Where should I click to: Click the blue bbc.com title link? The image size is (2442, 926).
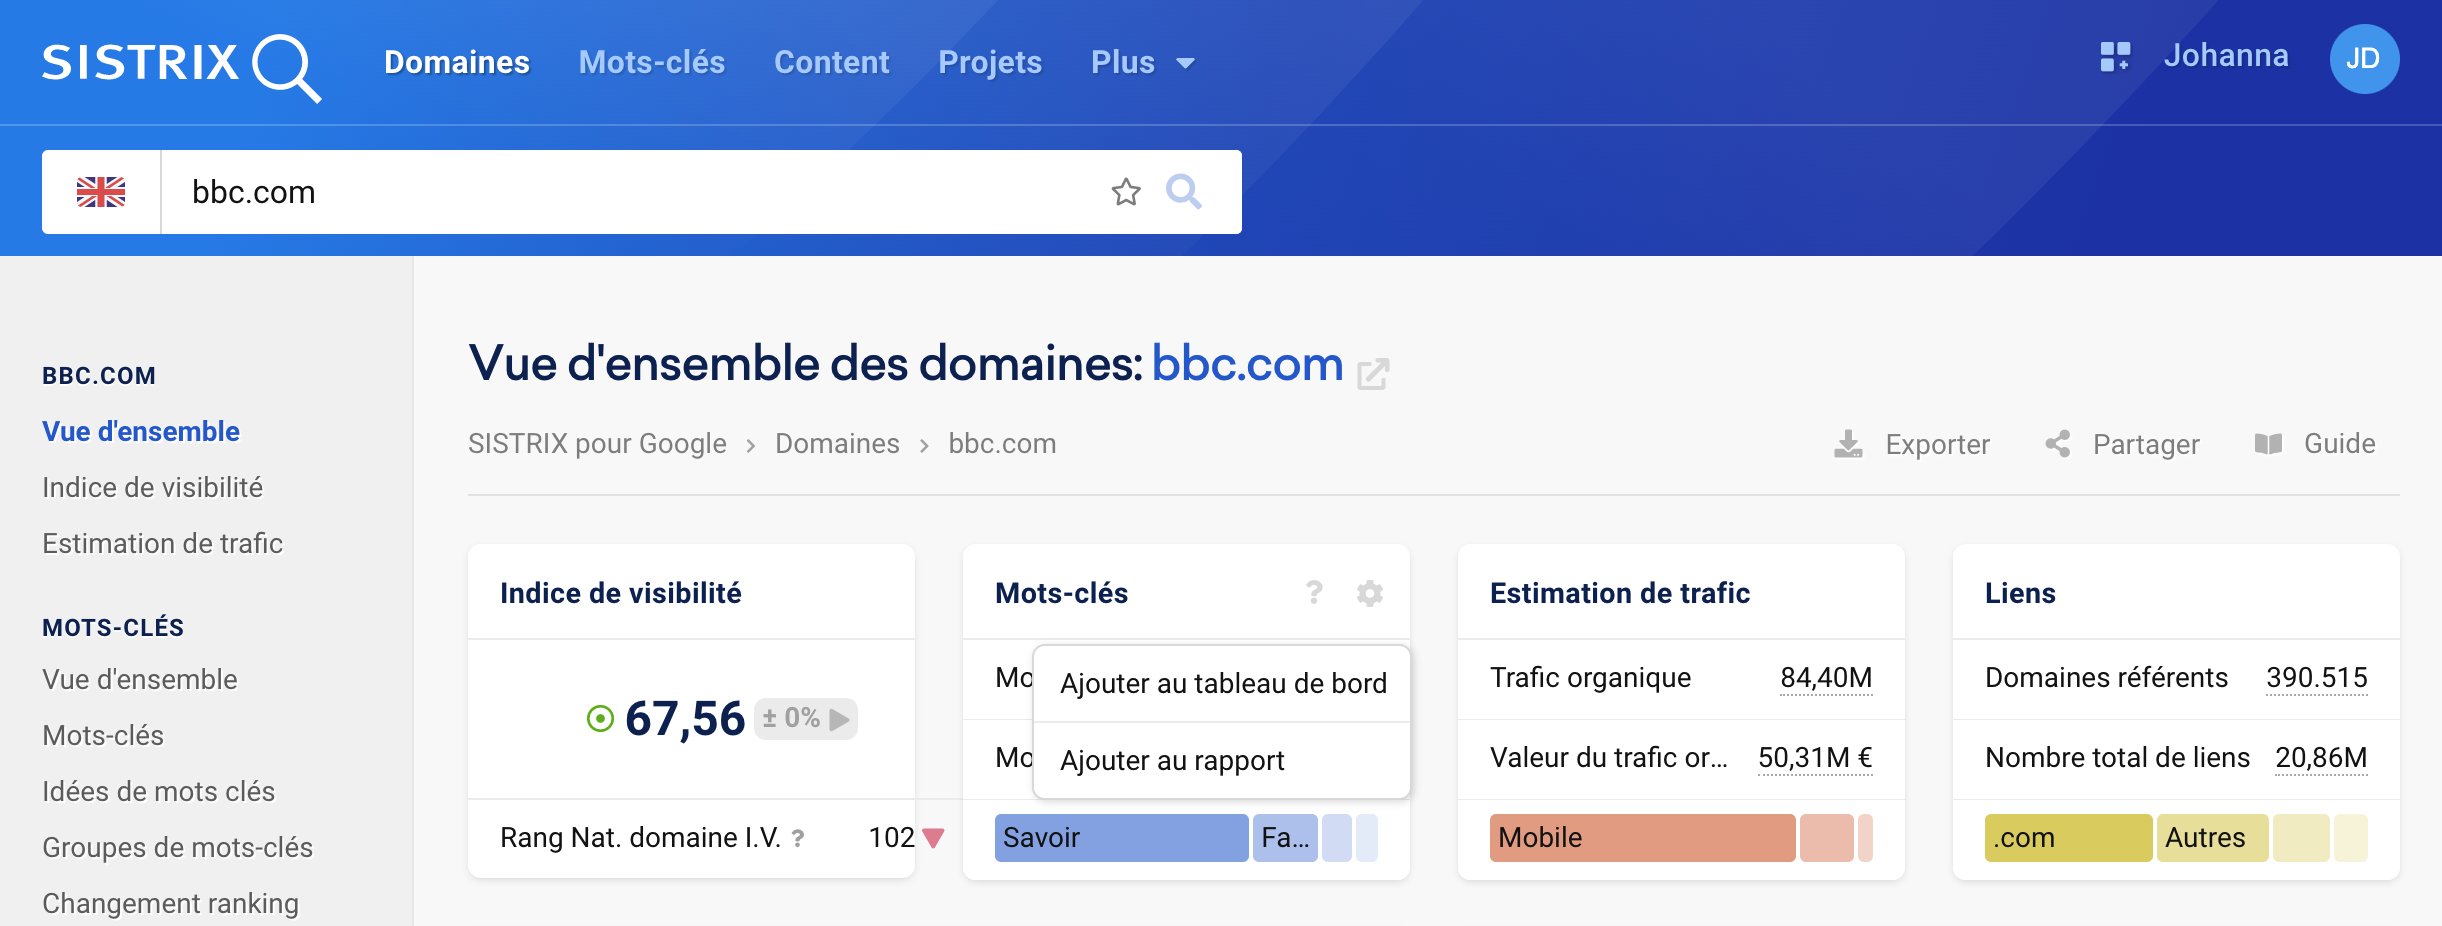(1247, 363)
